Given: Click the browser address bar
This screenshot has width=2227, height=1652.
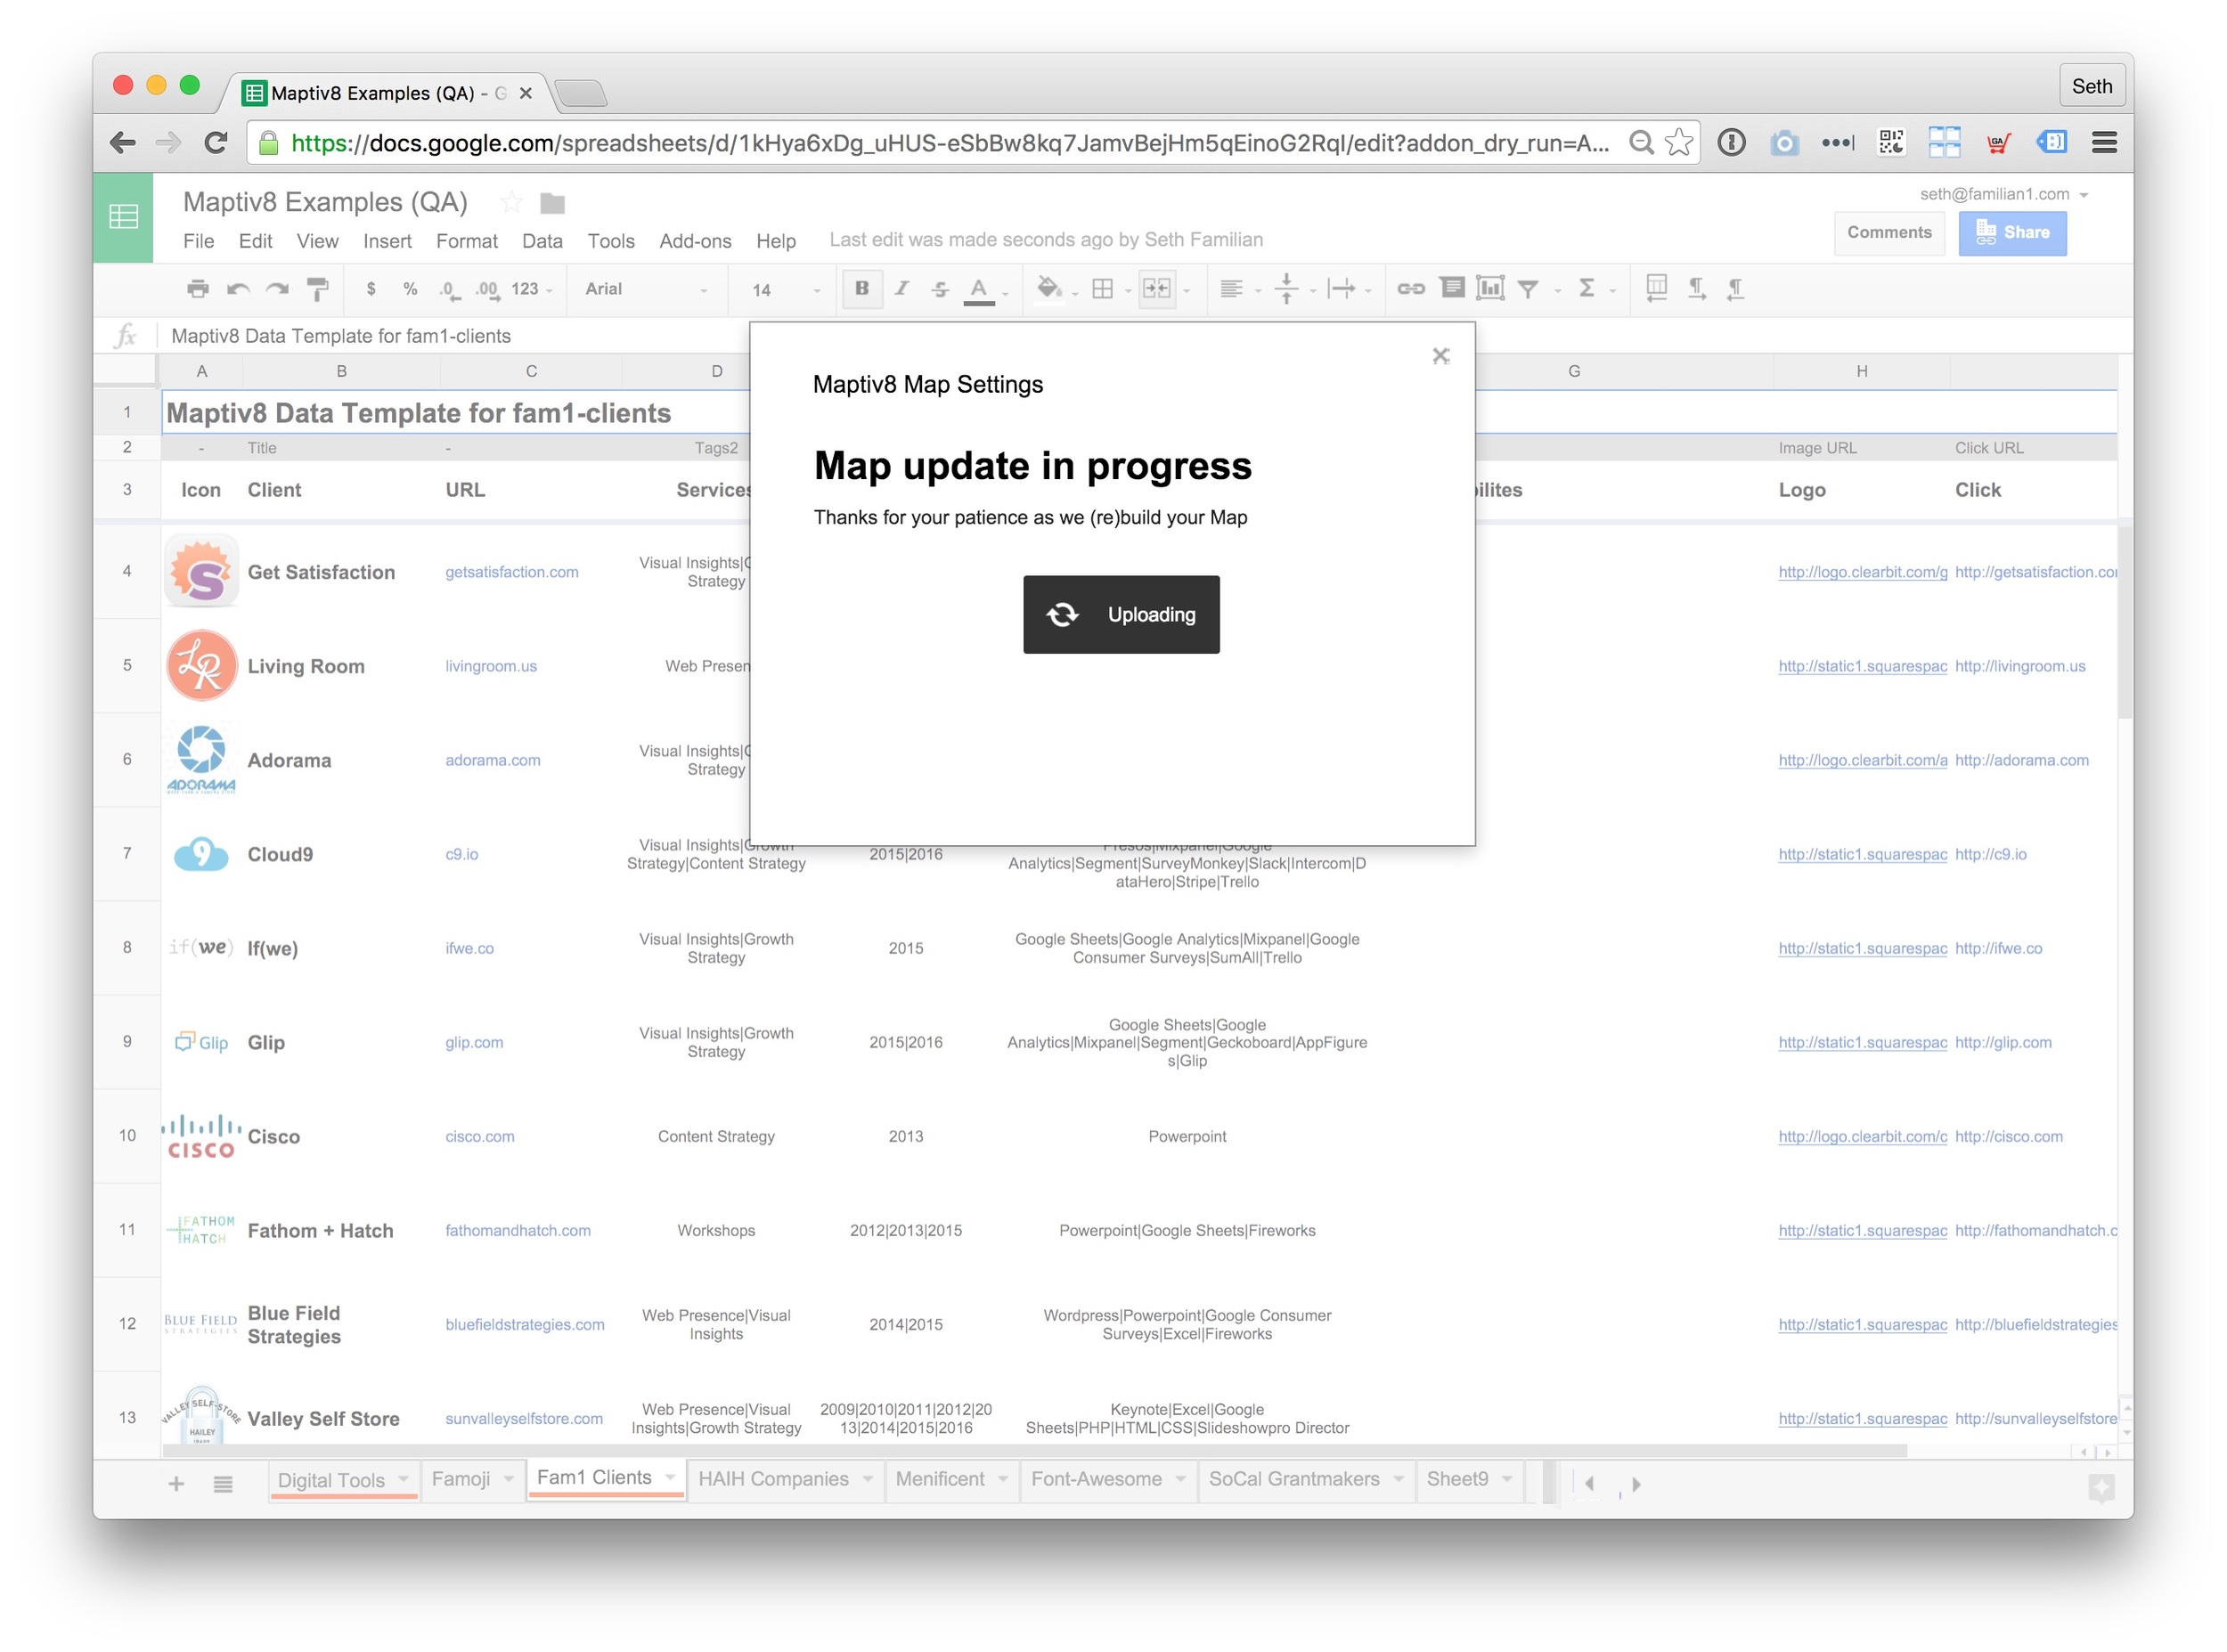Looking at the screenshot, I should coord(950,143).
